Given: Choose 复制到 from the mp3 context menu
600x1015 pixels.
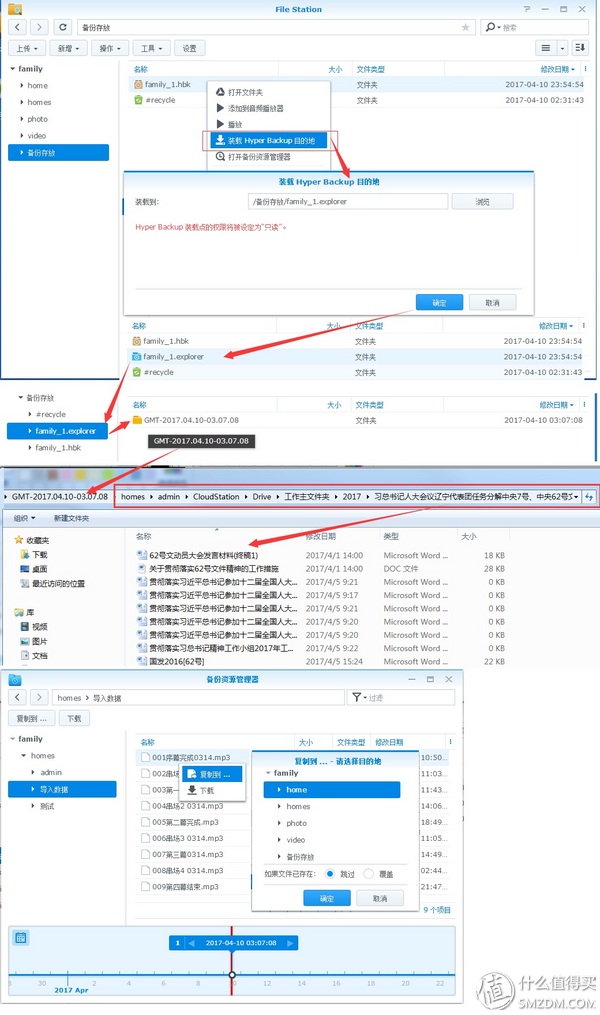Looking at the screenshot, I should pos(214,774).
